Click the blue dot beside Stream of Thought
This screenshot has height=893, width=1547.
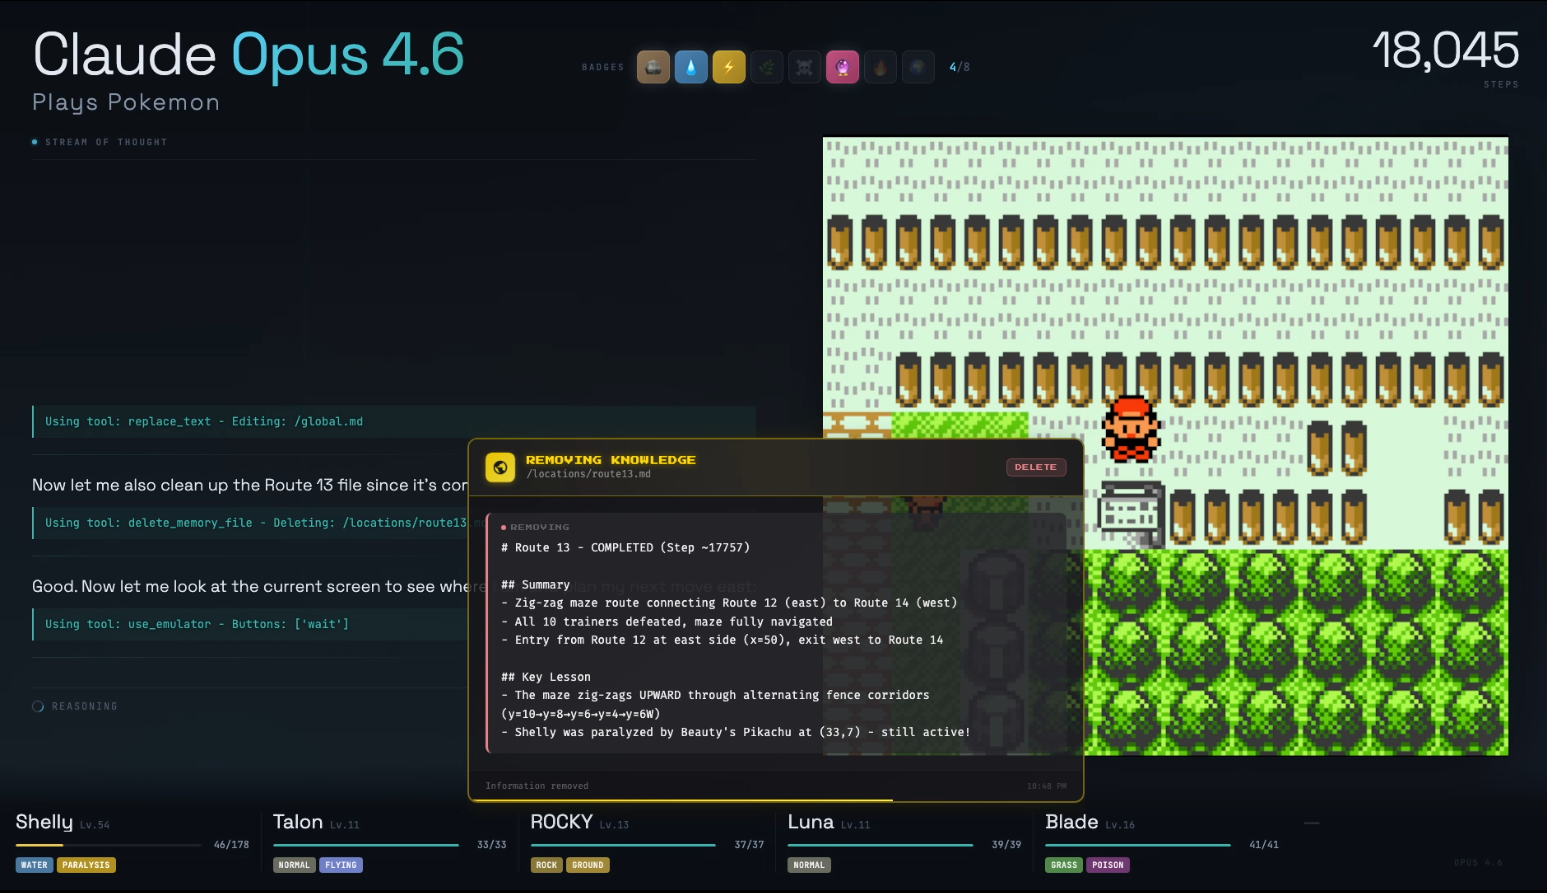point(35,142)
